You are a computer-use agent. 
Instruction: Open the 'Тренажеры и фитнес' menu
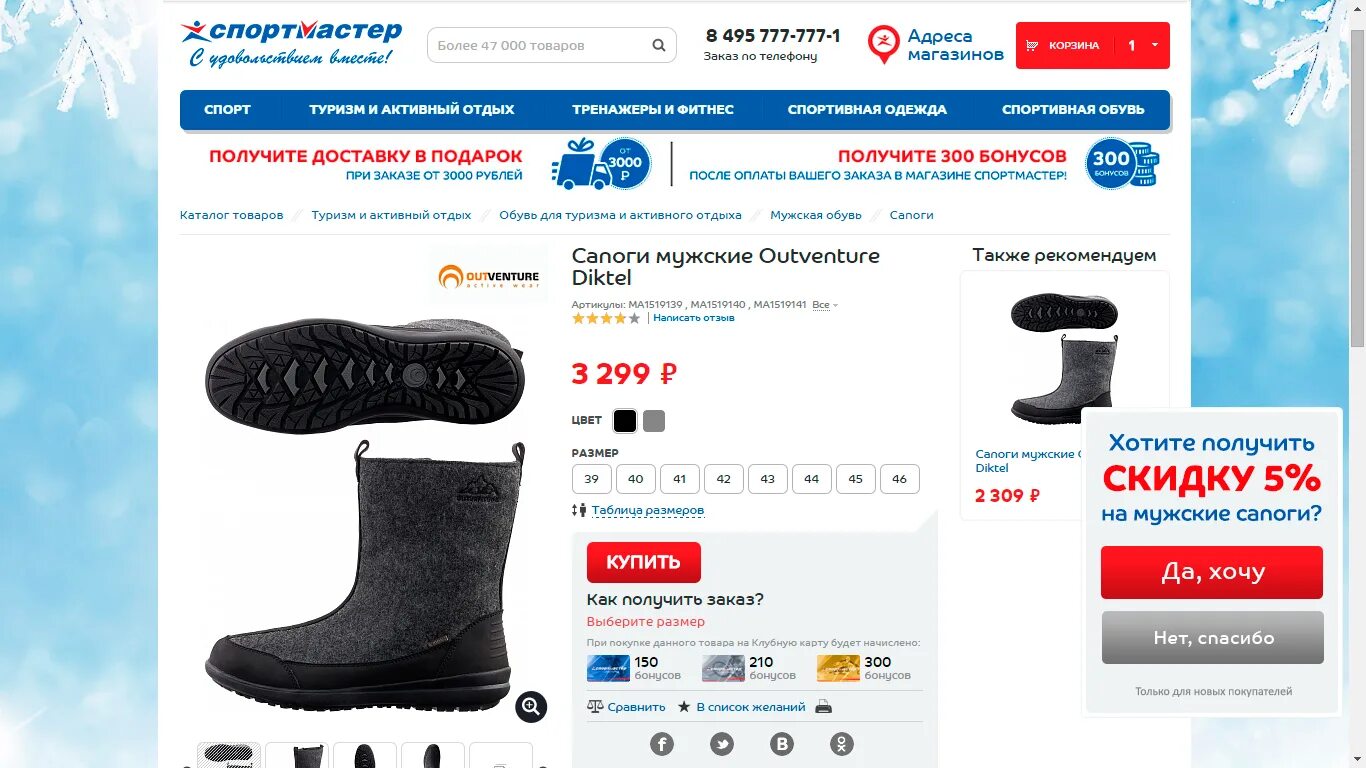(x=653, y=109)
